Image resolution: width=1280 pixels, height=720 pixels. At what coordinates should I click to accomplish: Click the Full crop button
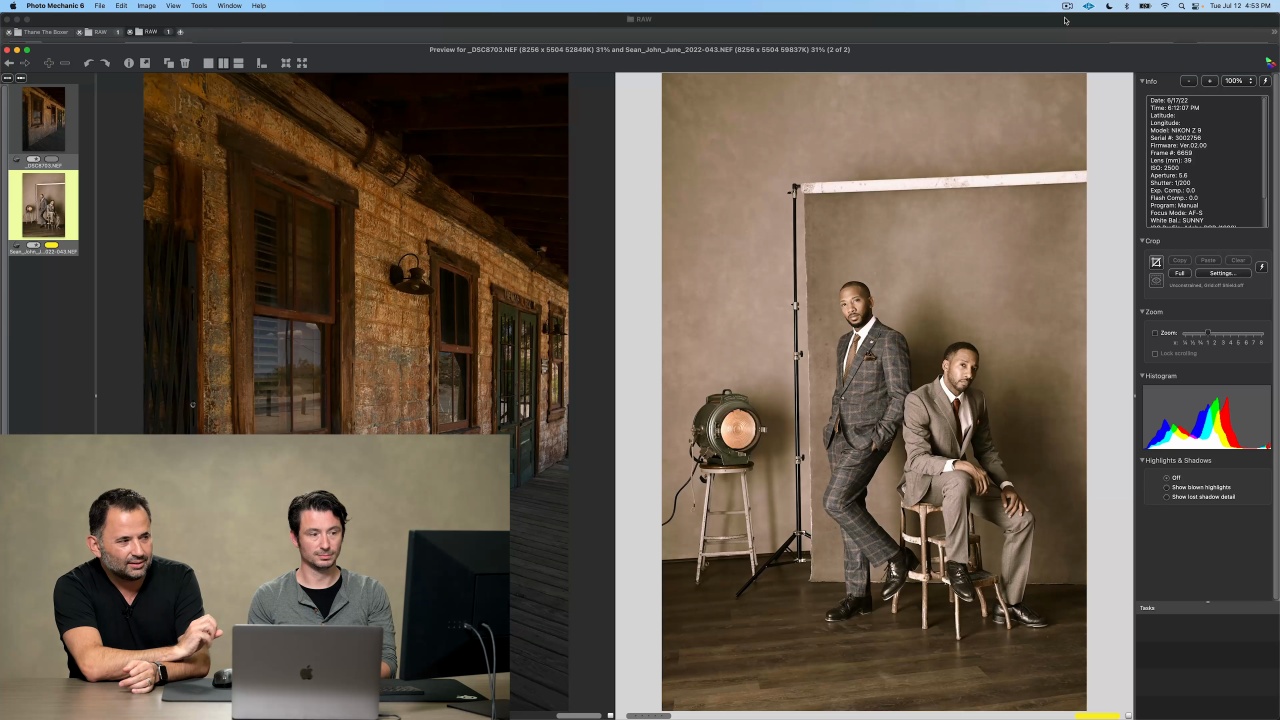1180,273
